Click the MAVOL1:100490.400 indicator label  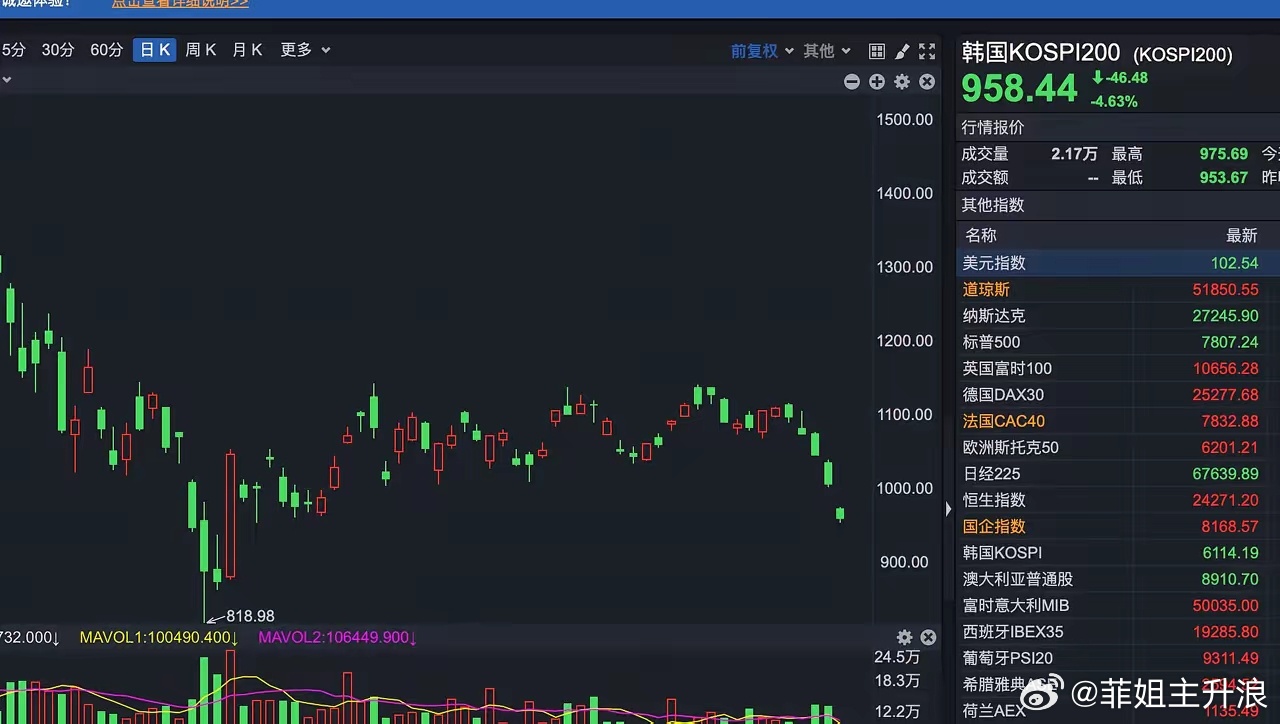click(x=159, y=637)
